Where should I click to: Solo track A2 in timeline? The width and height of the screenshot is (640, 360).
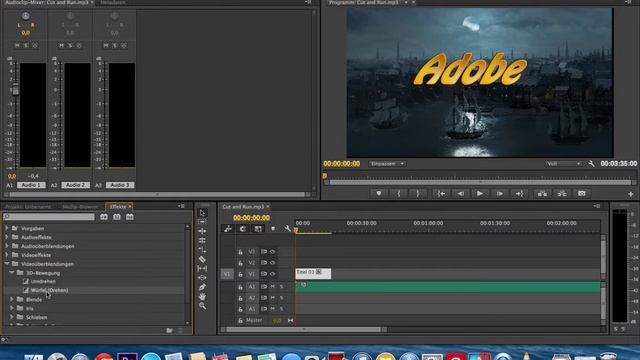click(281, 298)
